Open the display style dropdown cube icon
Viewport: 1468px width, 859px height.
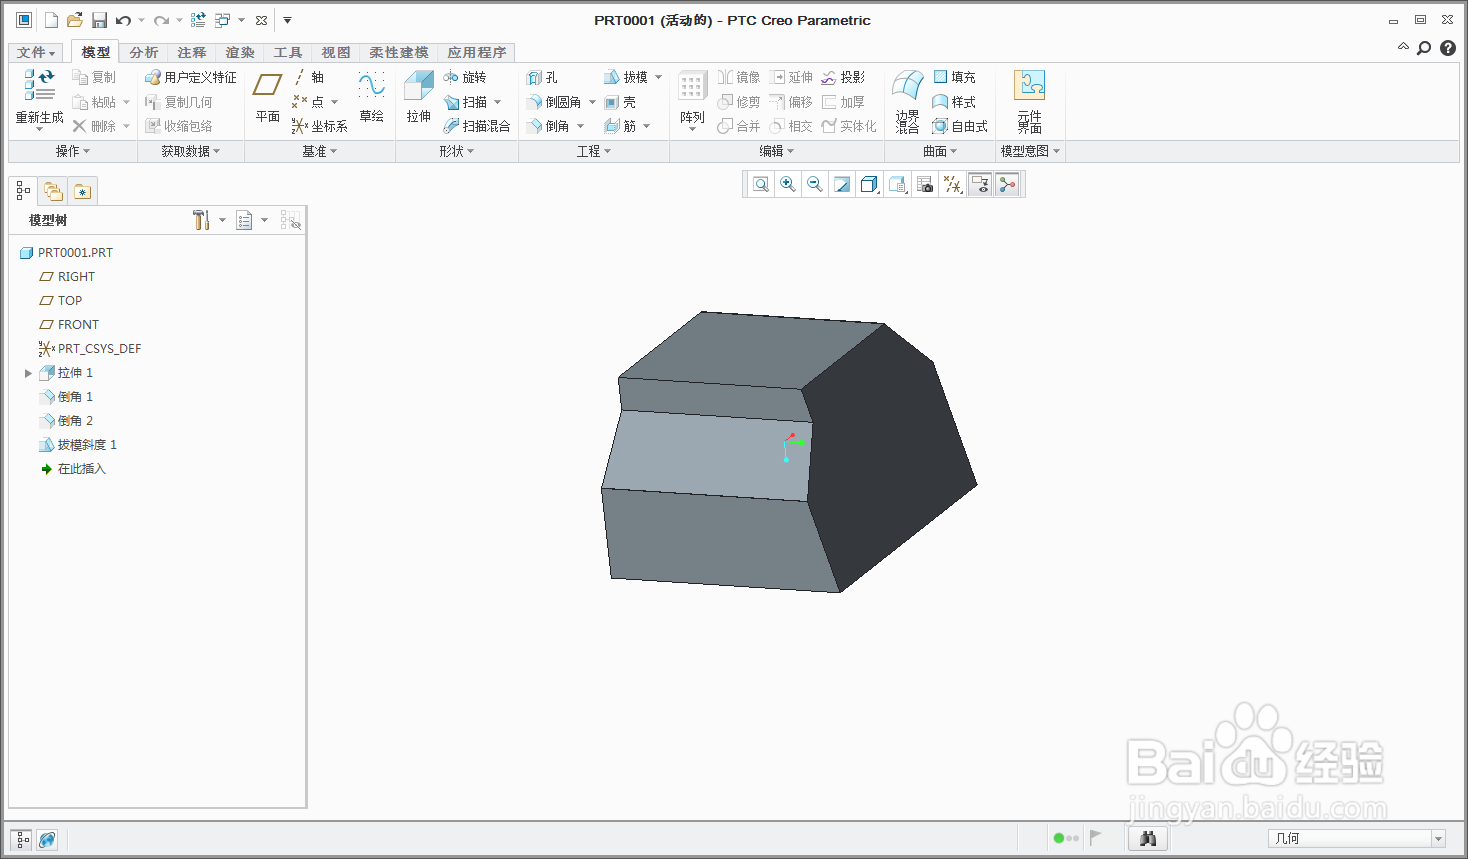coord(870,184)
